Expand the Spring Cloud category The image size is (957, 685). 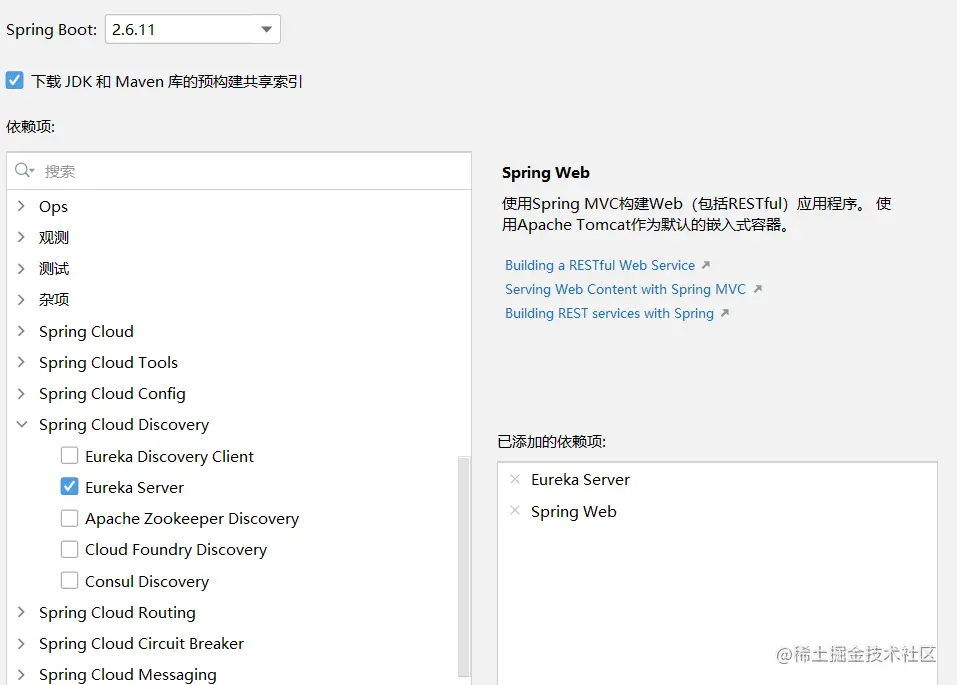pyautogui.click(x=21, y=331)
